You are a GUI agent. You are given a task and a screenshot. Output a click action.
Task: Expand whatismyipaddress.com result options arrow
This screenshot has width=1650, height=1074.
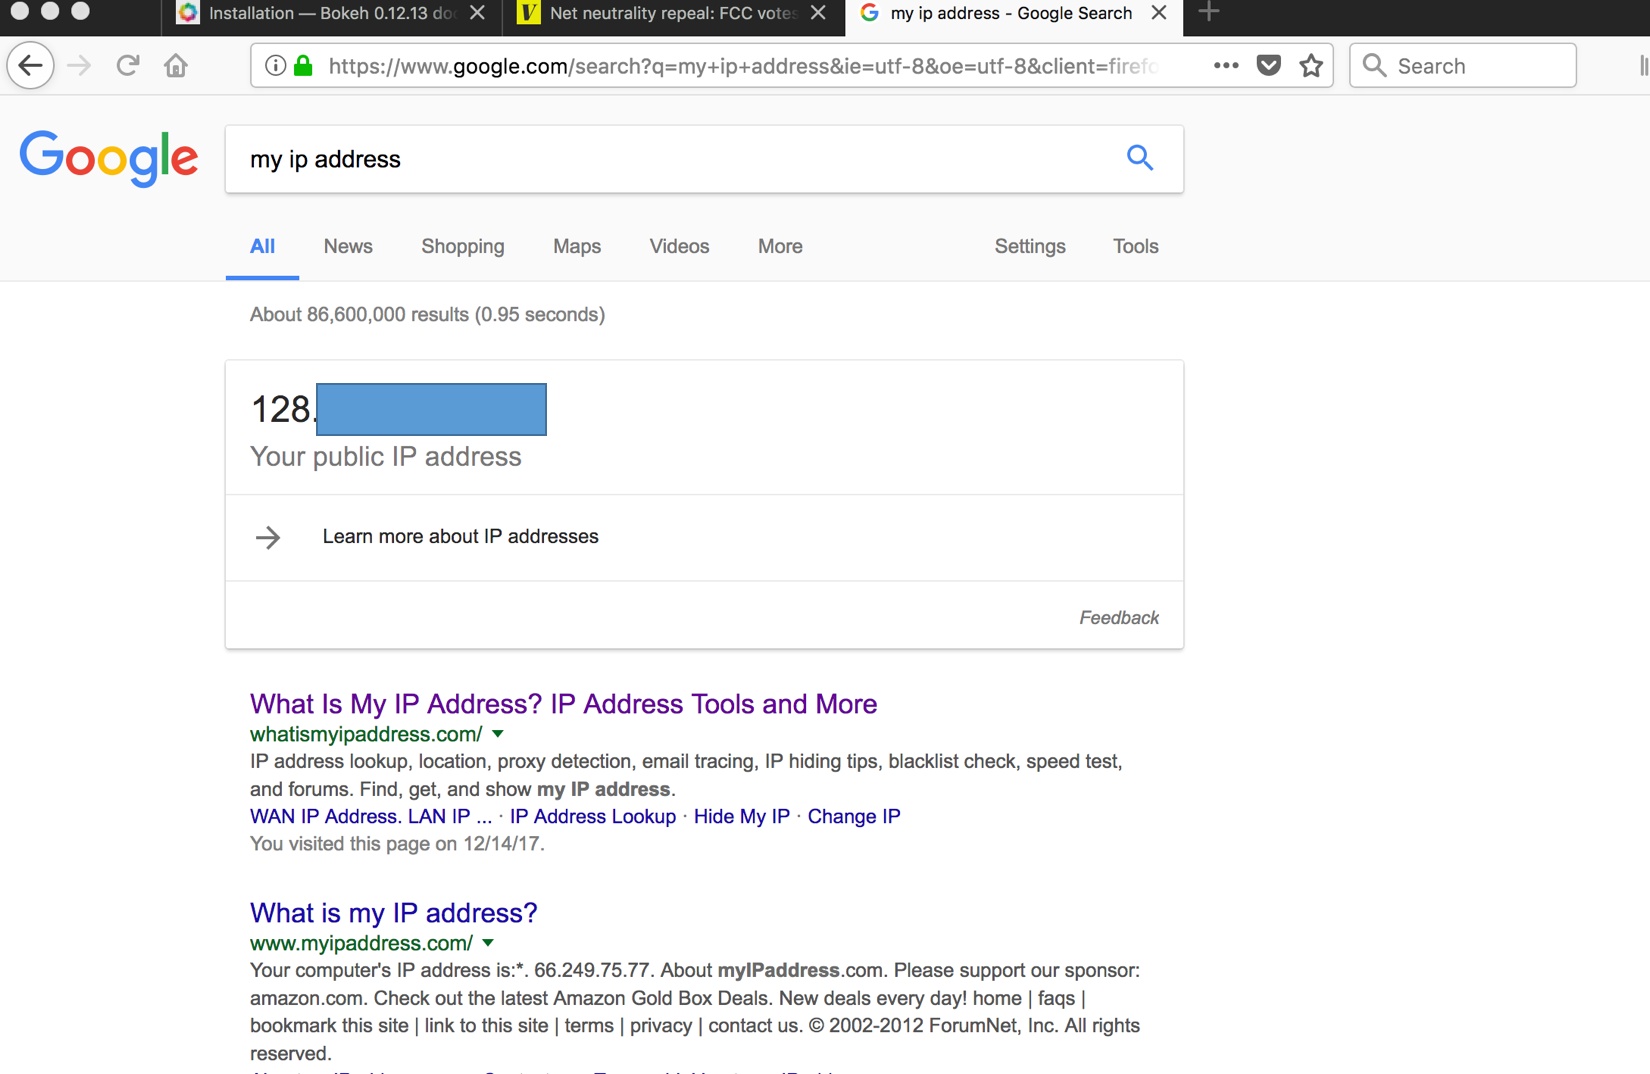point(498,734)
